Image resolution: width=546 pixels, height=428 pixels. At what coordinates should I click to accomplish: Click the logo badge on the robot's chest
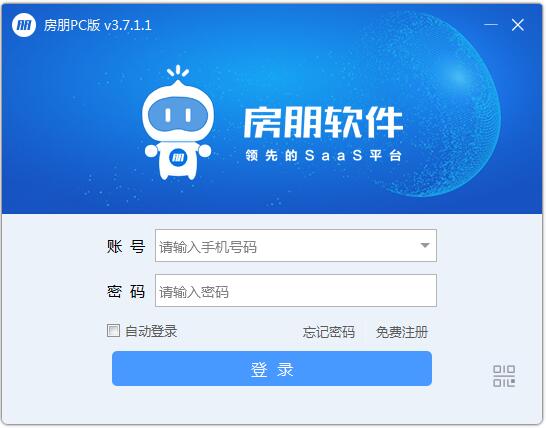(x=178, y=157)
